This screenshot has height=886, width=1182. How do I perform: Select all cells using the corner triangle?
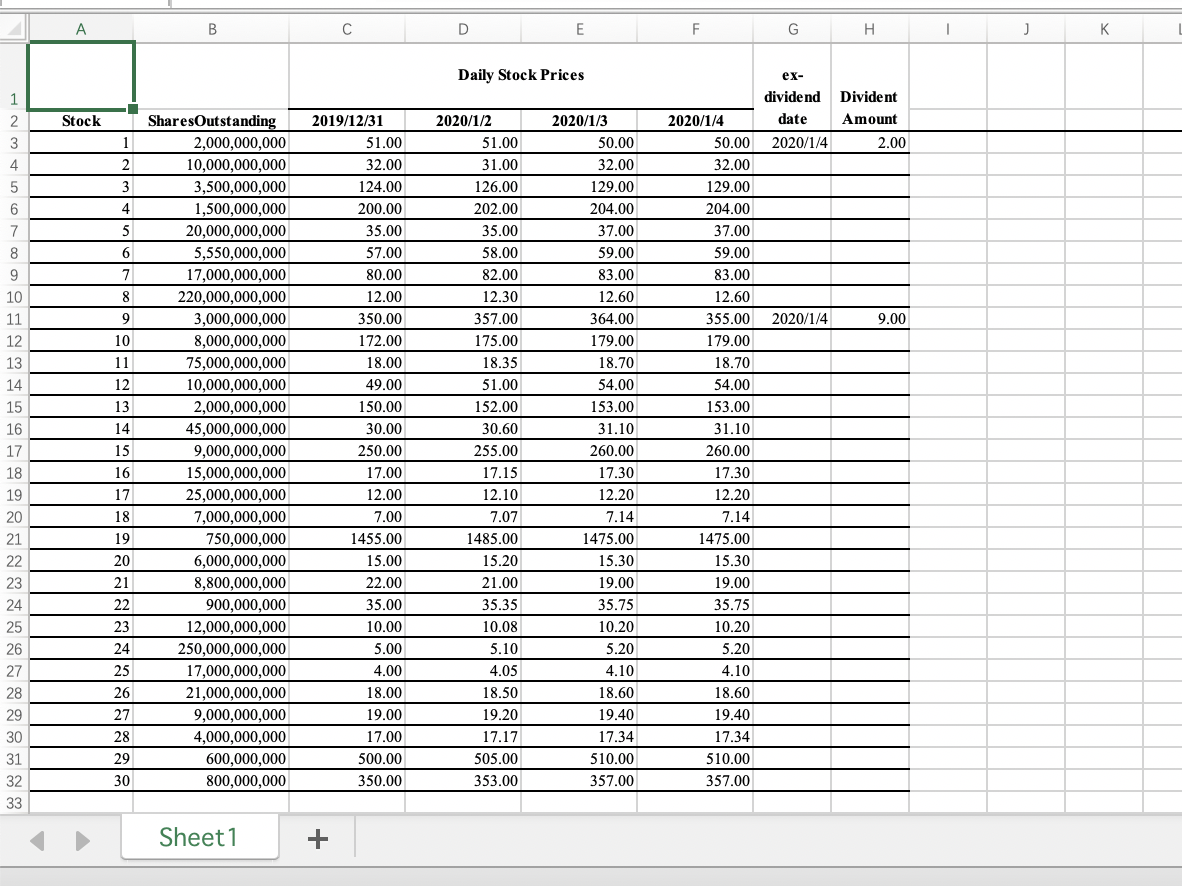click(12, 29)
